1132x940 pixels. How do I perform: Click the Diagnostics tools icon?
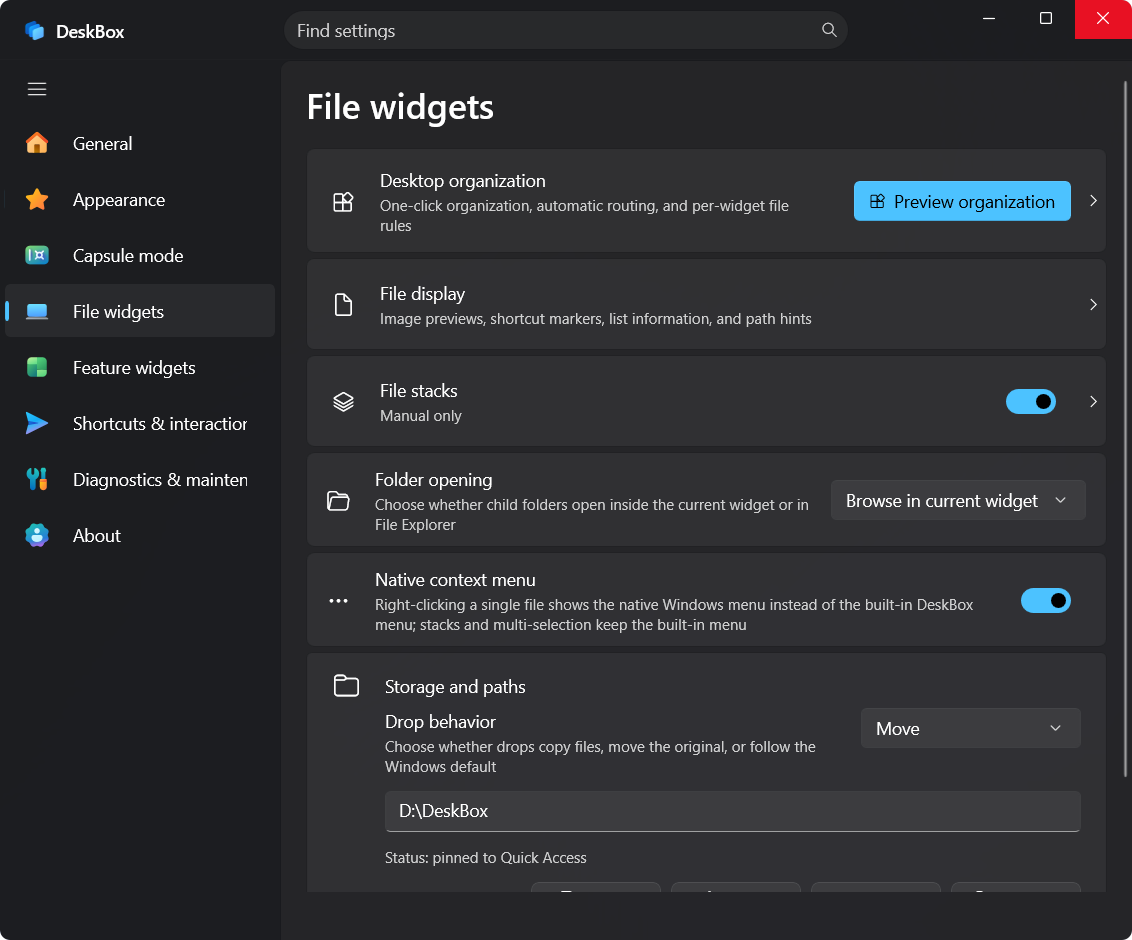click(37, 479)
